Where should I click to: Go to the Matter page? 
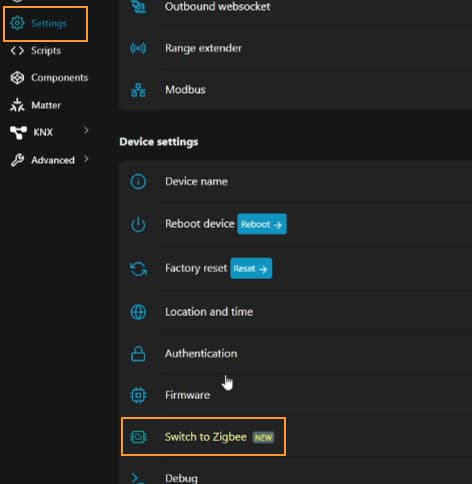46,105
